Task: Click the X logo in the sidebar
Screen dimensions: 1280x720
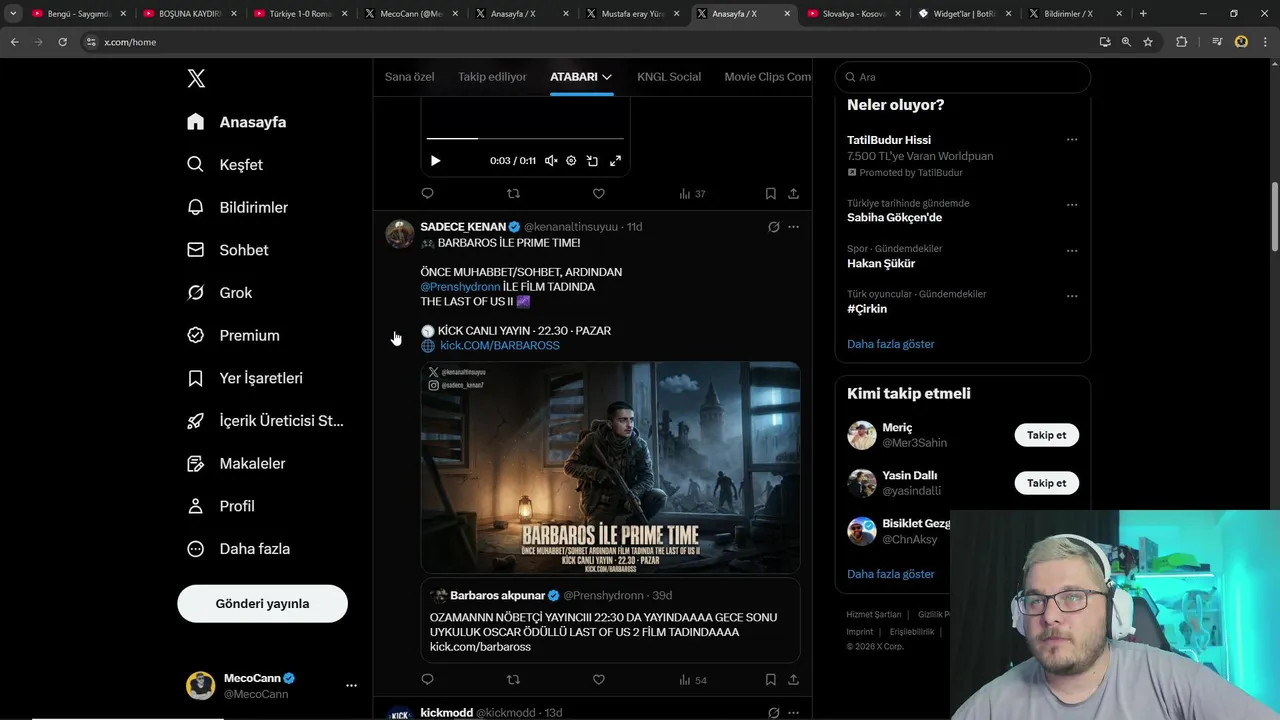Action: tap(196, 79)
